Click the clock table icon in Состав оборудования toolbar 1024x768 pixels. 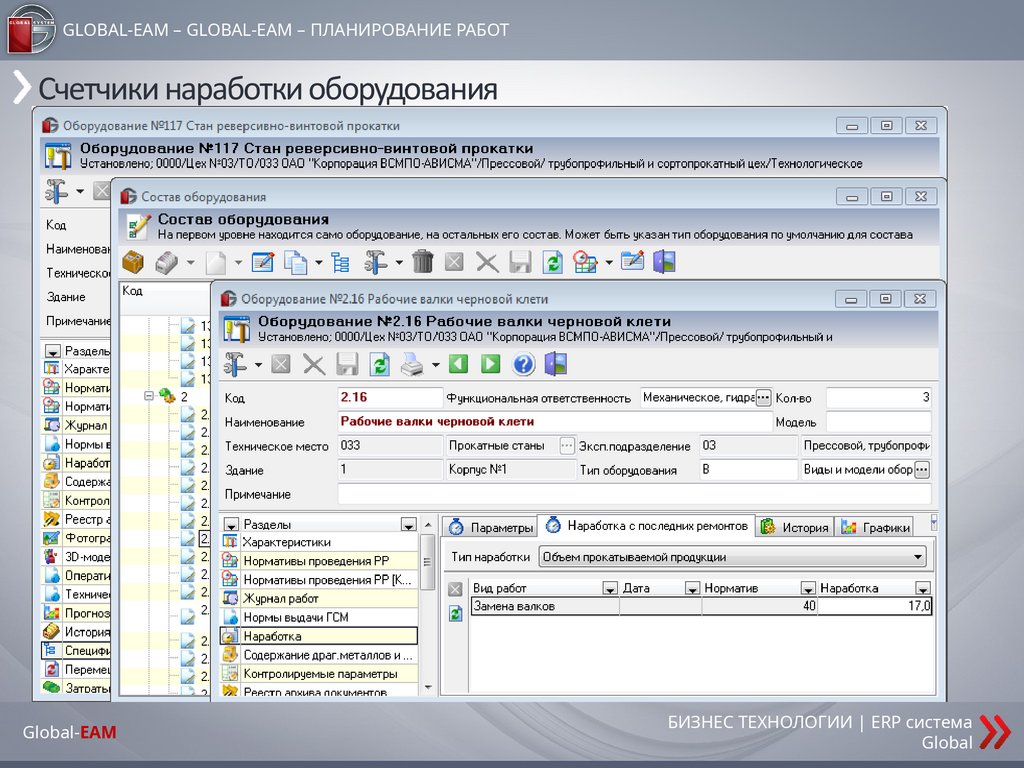click(585, 263)
